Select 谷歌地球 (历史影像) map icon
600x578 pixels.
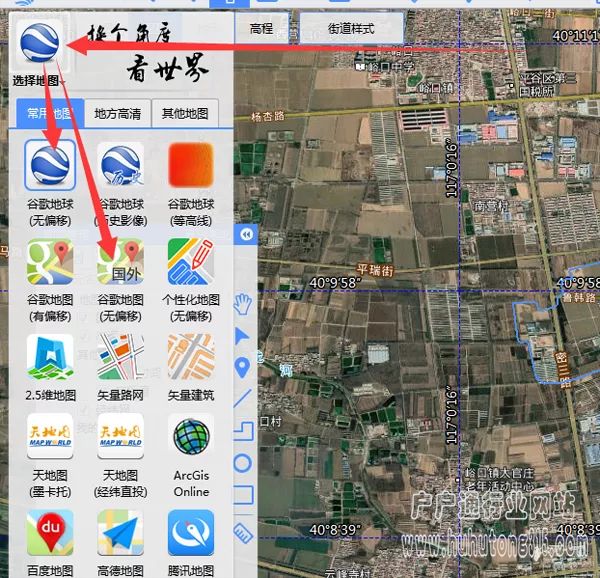coord(121,165)
